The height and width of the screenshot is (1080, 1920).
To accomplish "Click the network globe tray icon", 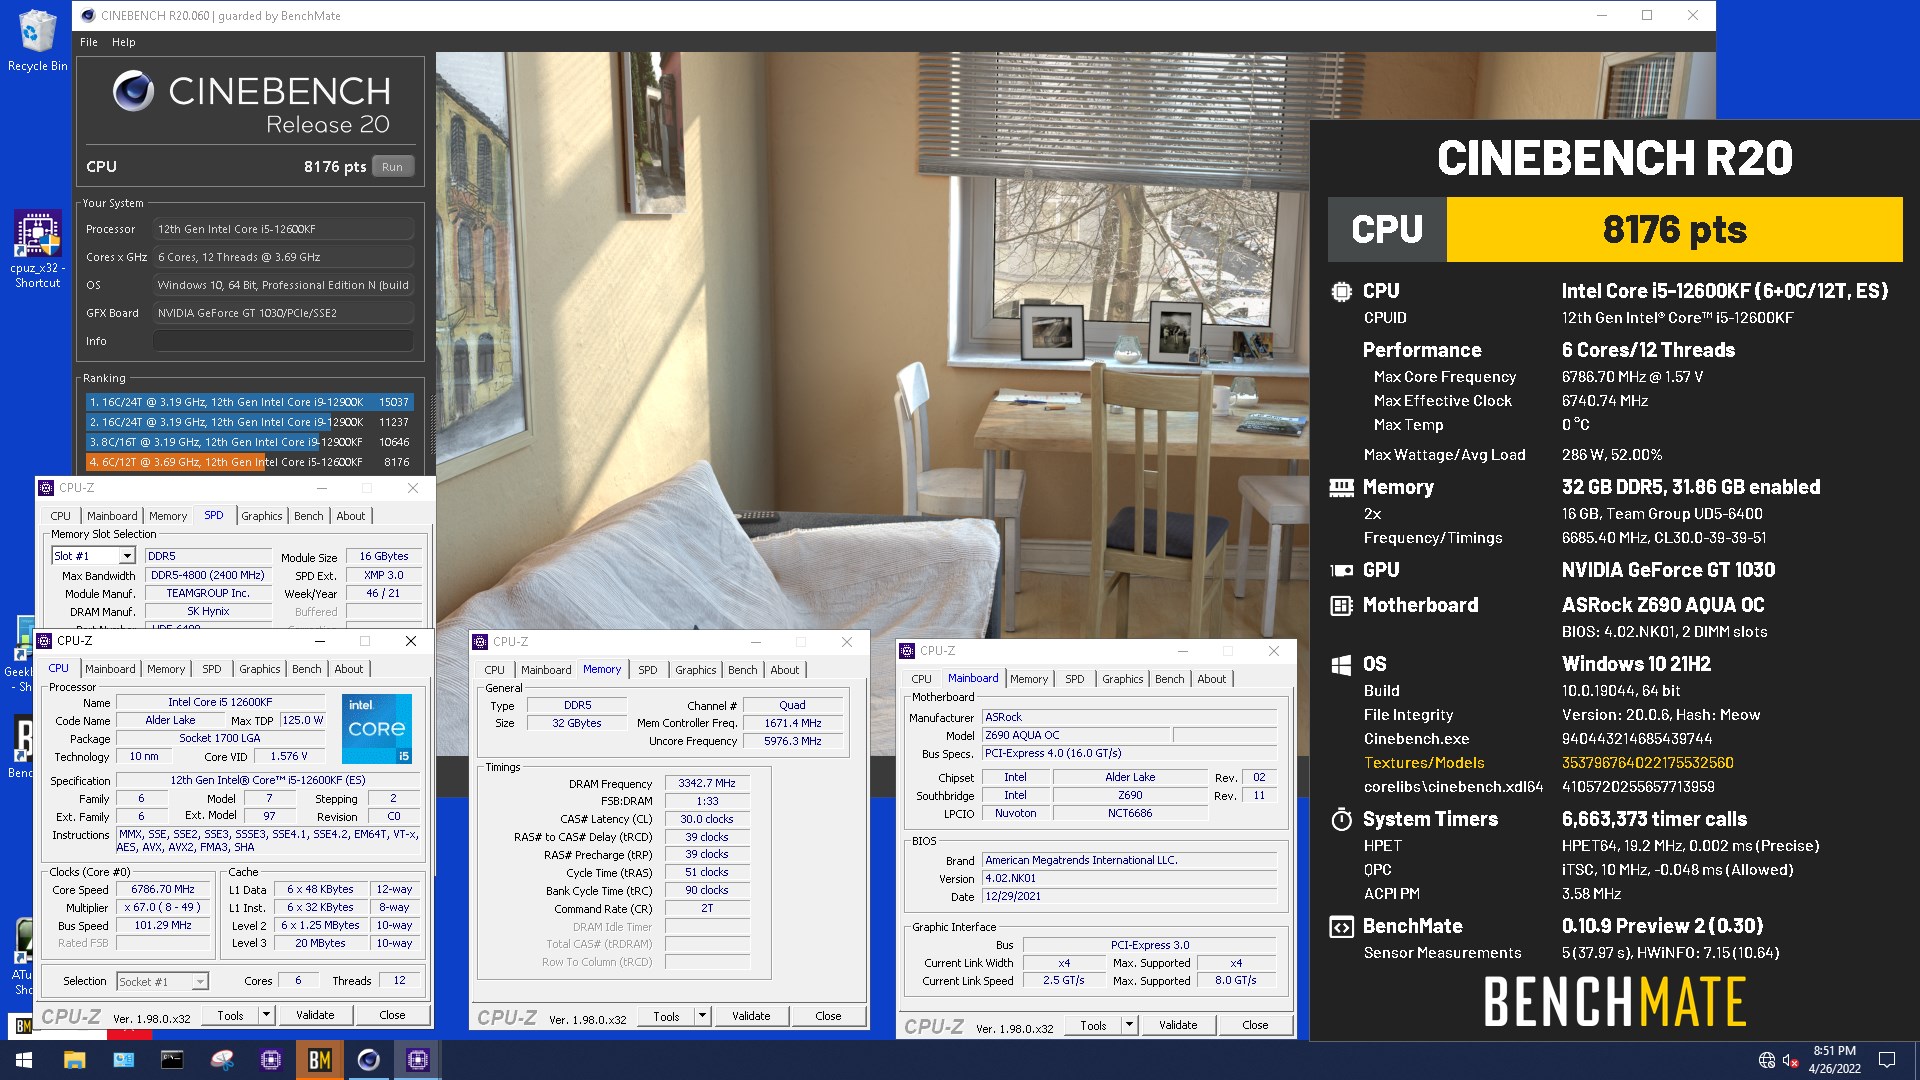I will coord(1767,1060).
